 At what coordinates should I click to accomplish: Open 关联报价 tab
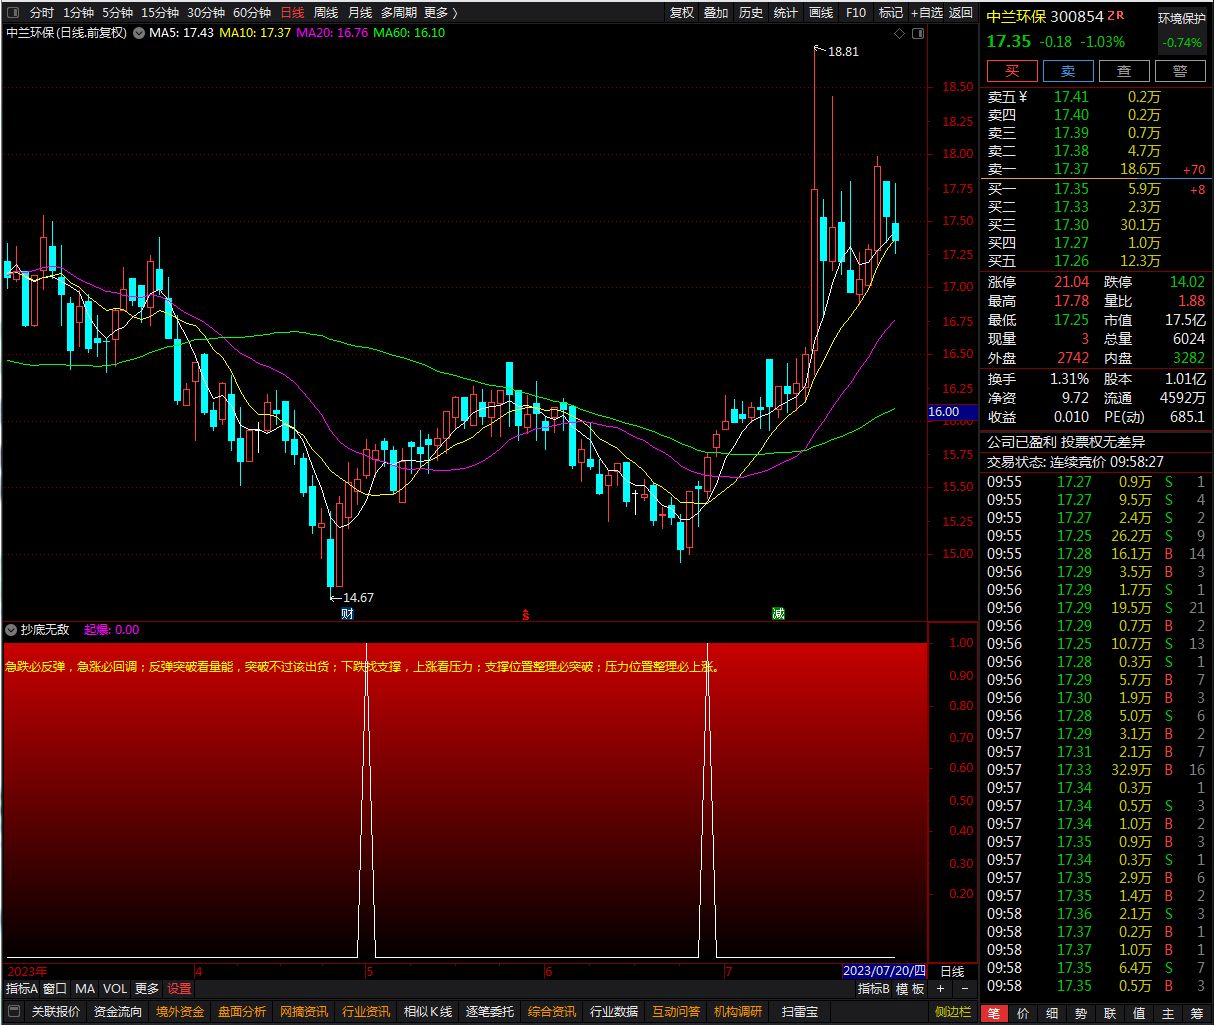coord(56,1012)
